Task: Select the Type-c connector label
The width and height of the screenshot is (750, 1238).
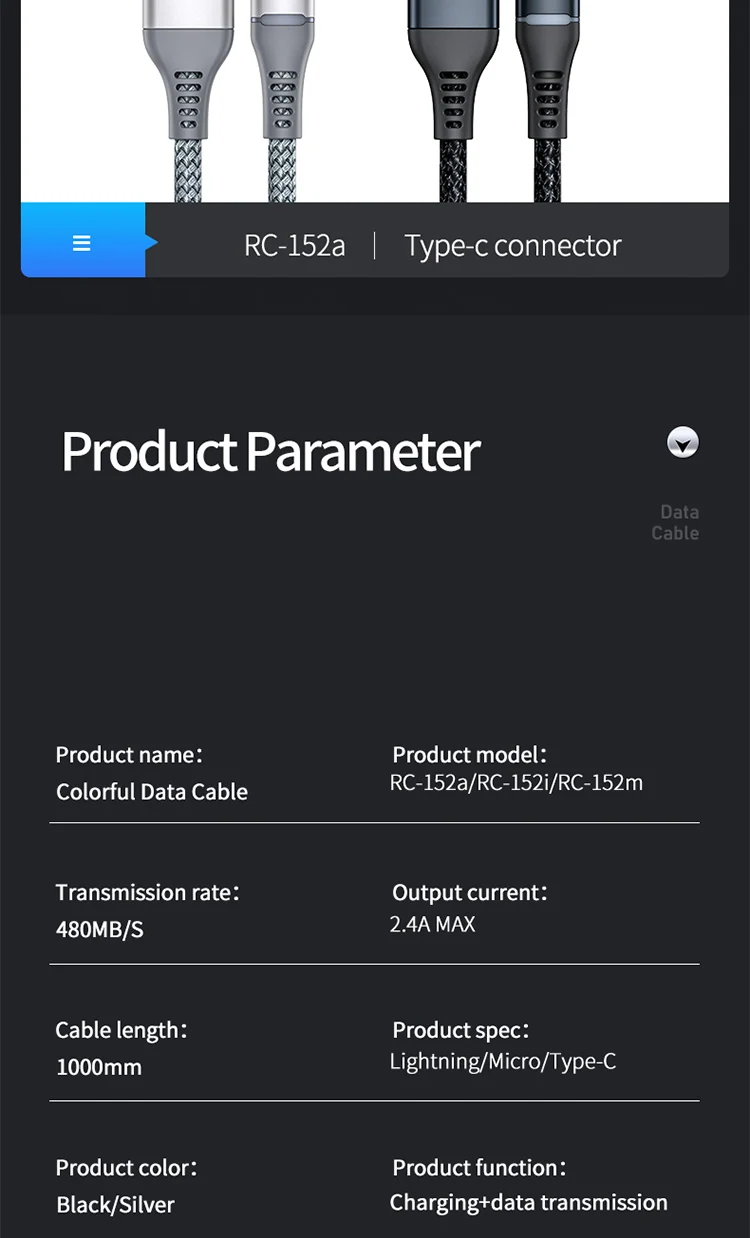Action: coord(513,246)
